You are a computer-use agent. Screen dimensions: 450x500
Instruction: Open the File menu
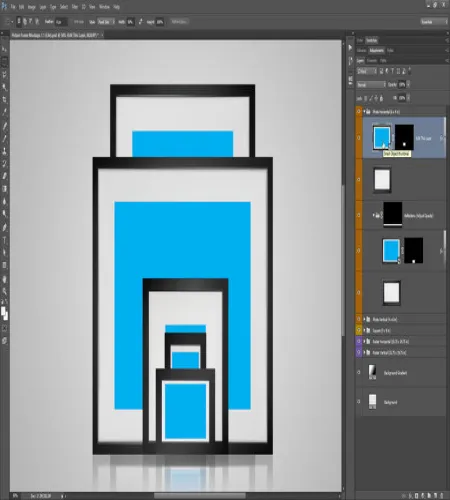13,7
